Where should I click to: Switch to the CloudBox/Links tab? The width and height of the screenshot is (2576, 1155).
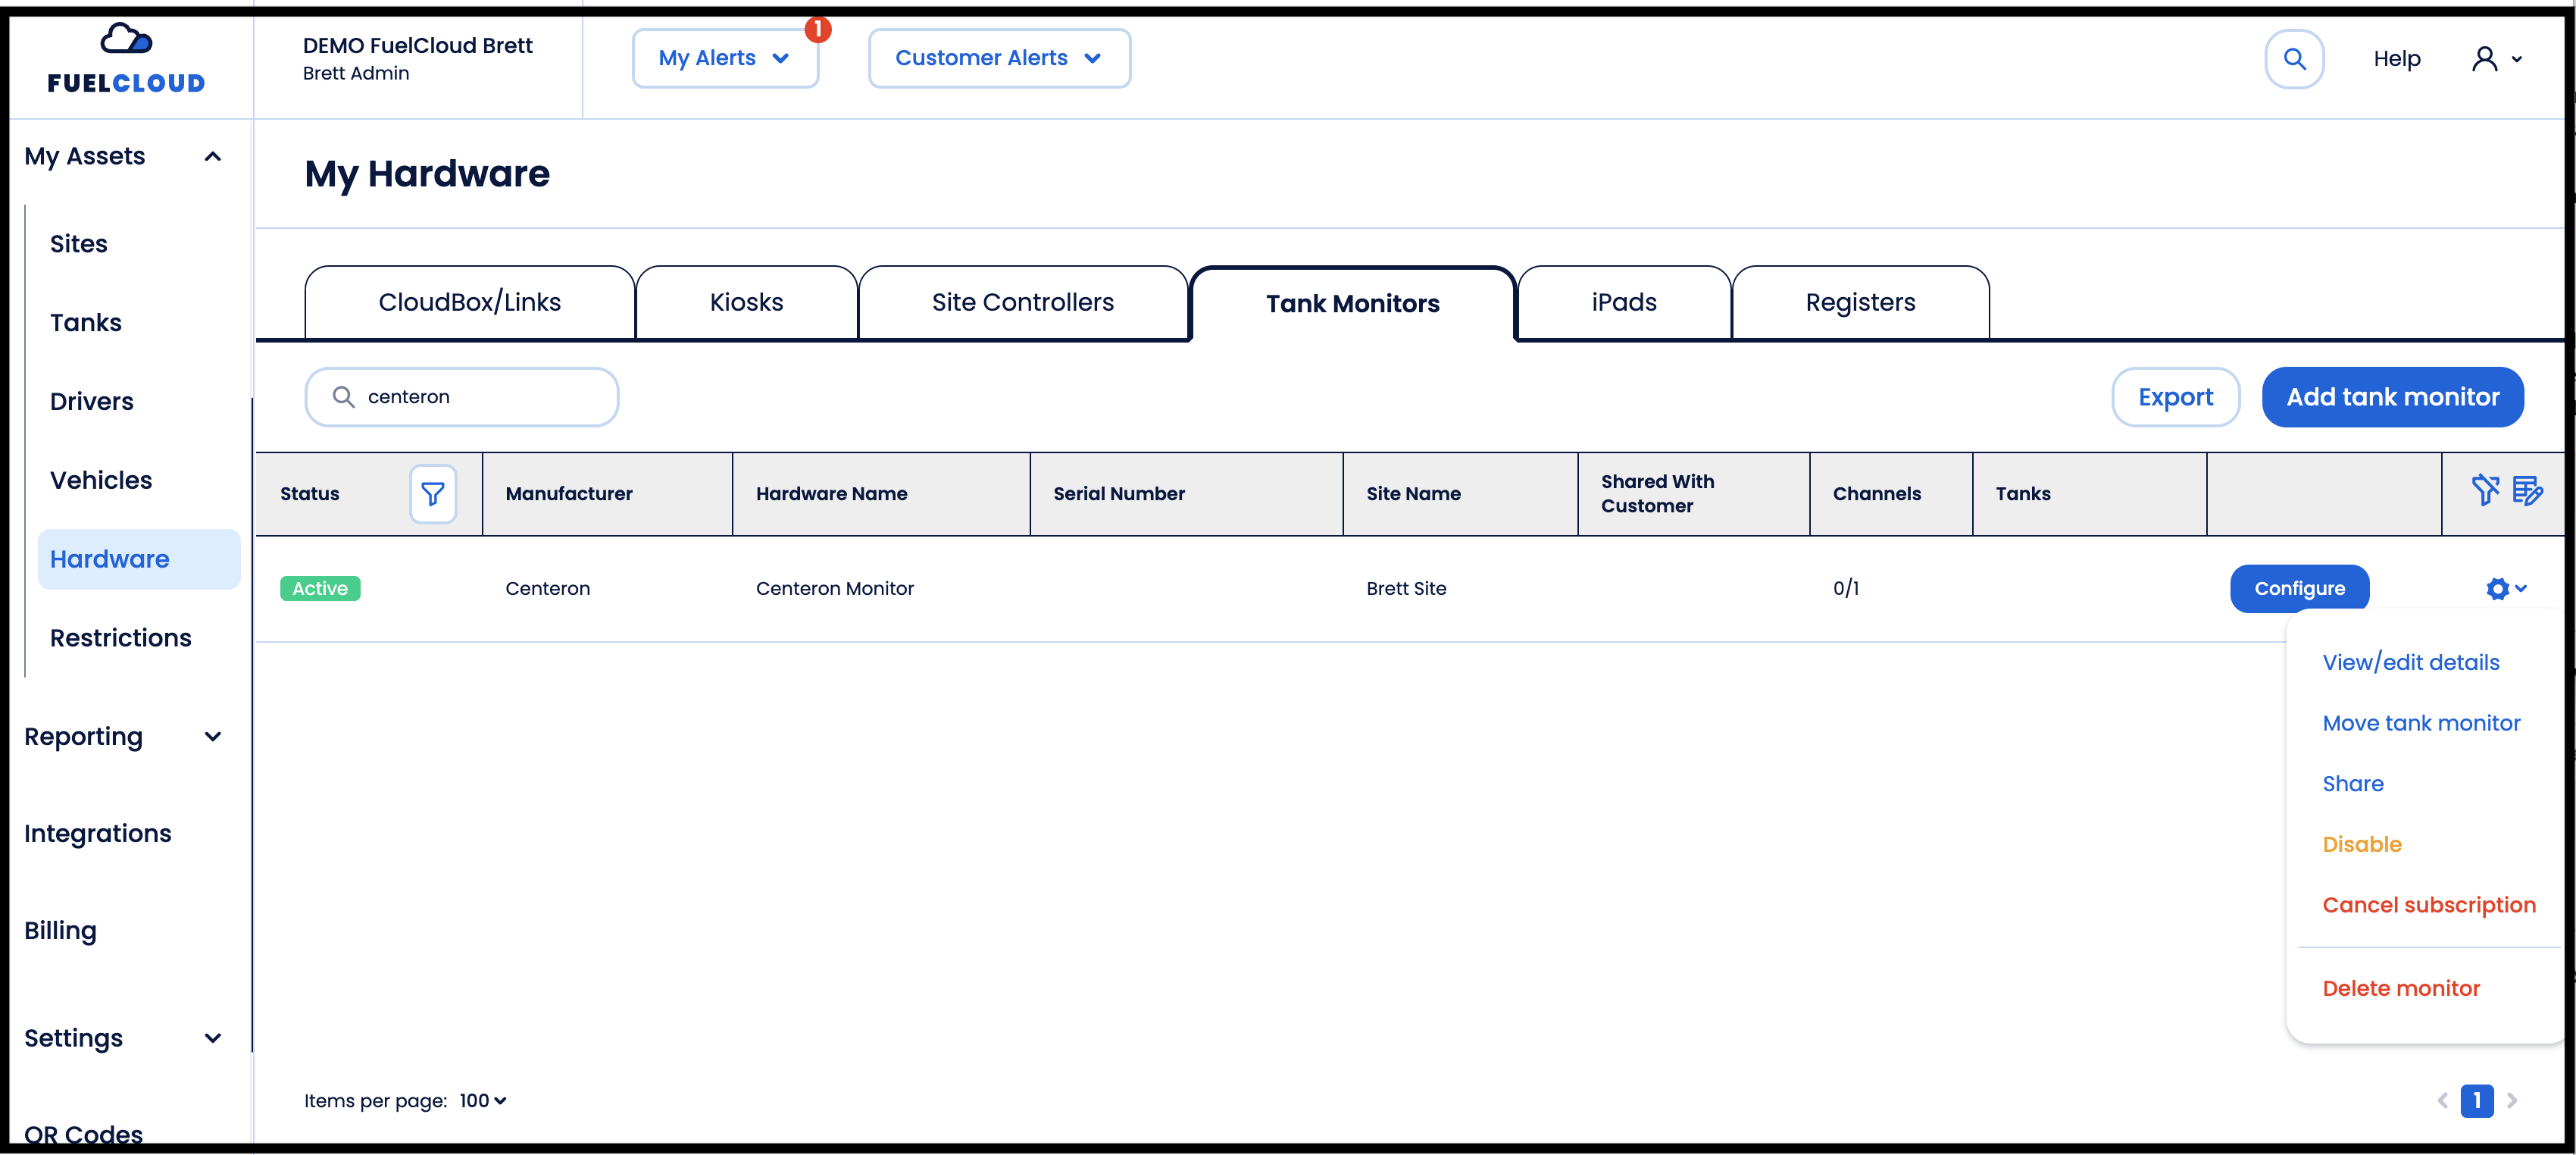[x=470, y=302]
